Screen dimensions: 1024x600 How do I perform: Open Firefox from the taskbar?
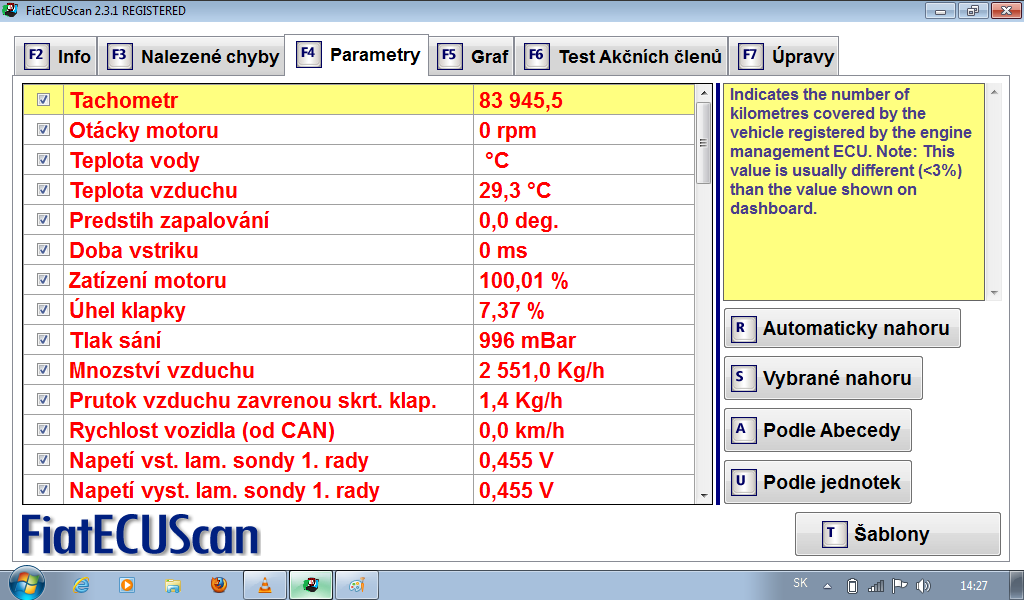coord(219,585)
